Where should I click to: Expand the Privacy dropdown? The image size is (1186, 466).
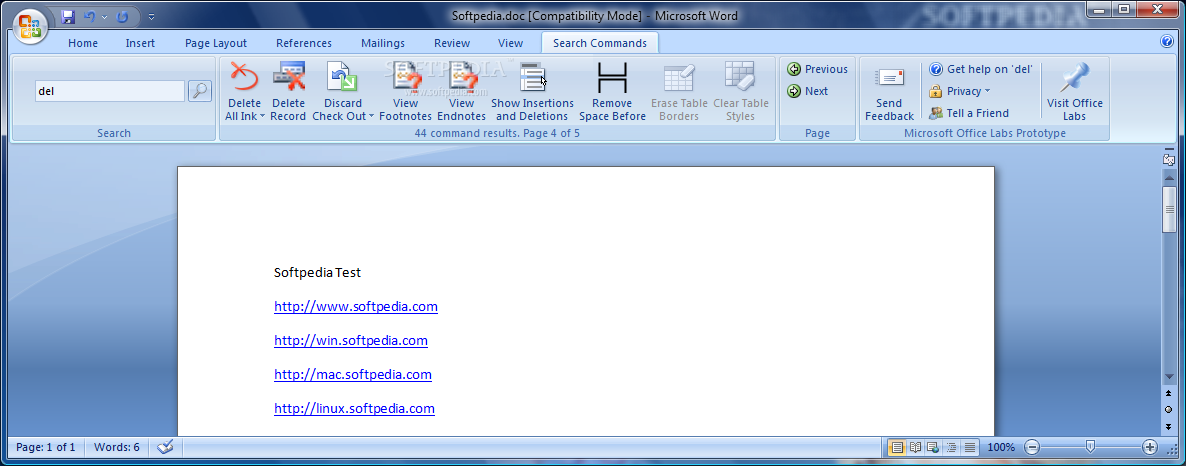[960, 91]
